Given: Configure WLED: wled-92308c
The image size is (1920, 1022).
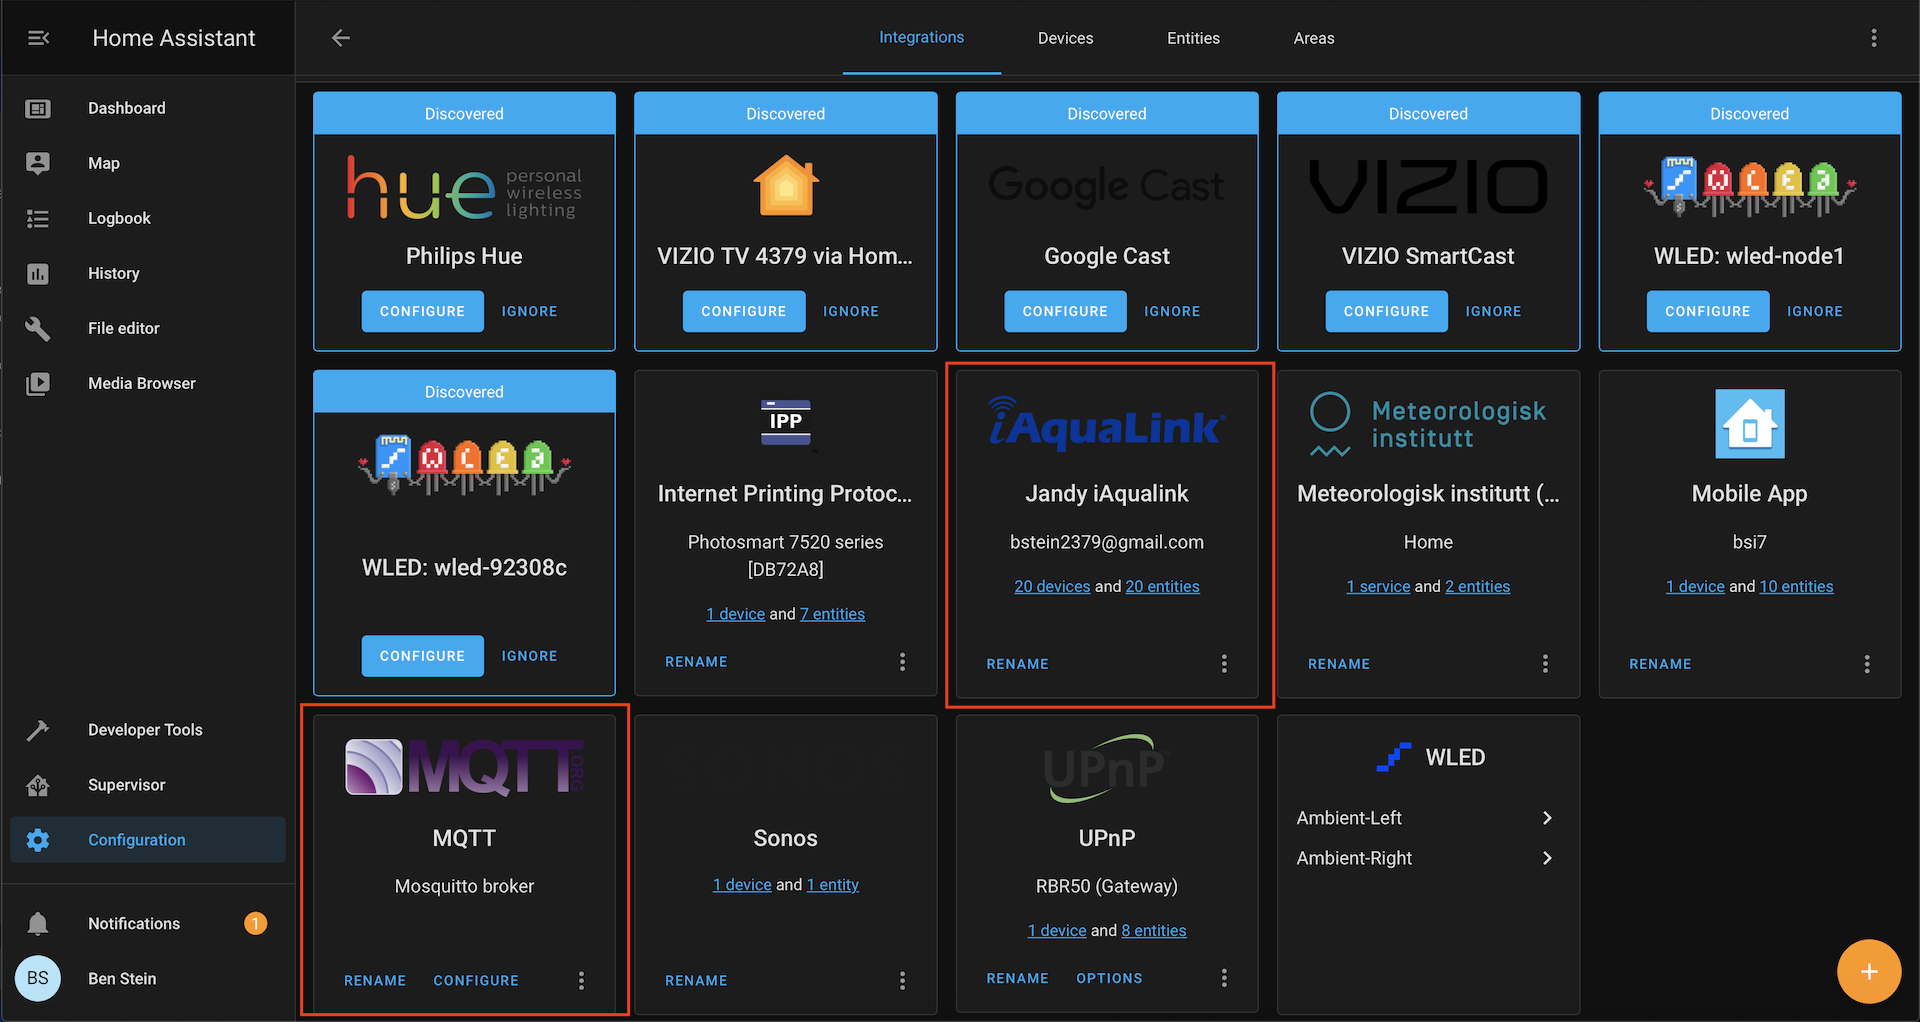Looking at the screenshot, I should (x=422, y=656).
